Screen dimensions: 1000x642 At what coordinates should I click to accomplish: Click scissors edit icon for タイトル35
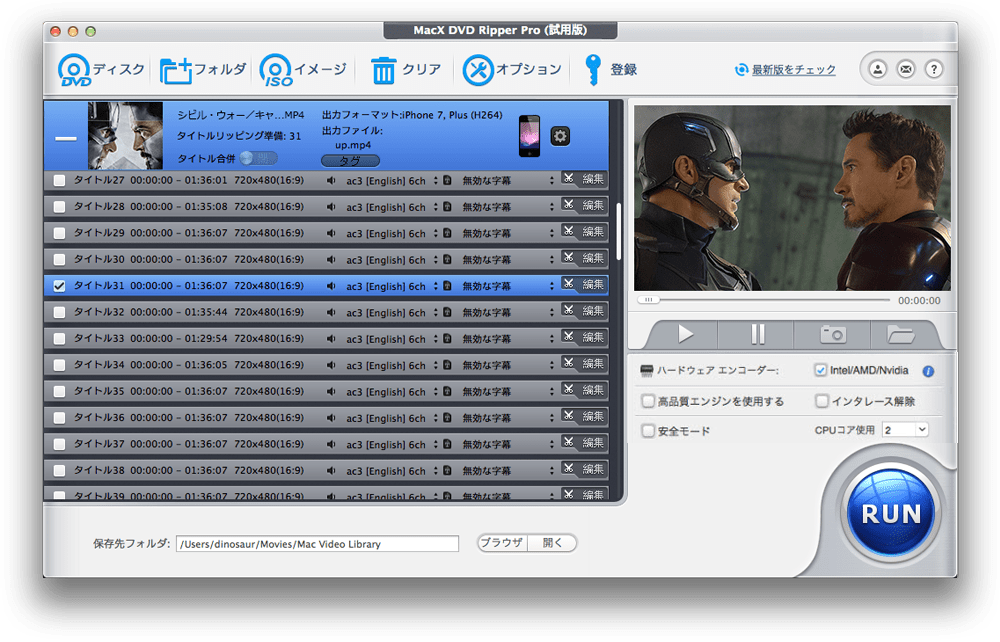(x=568, y=389)
